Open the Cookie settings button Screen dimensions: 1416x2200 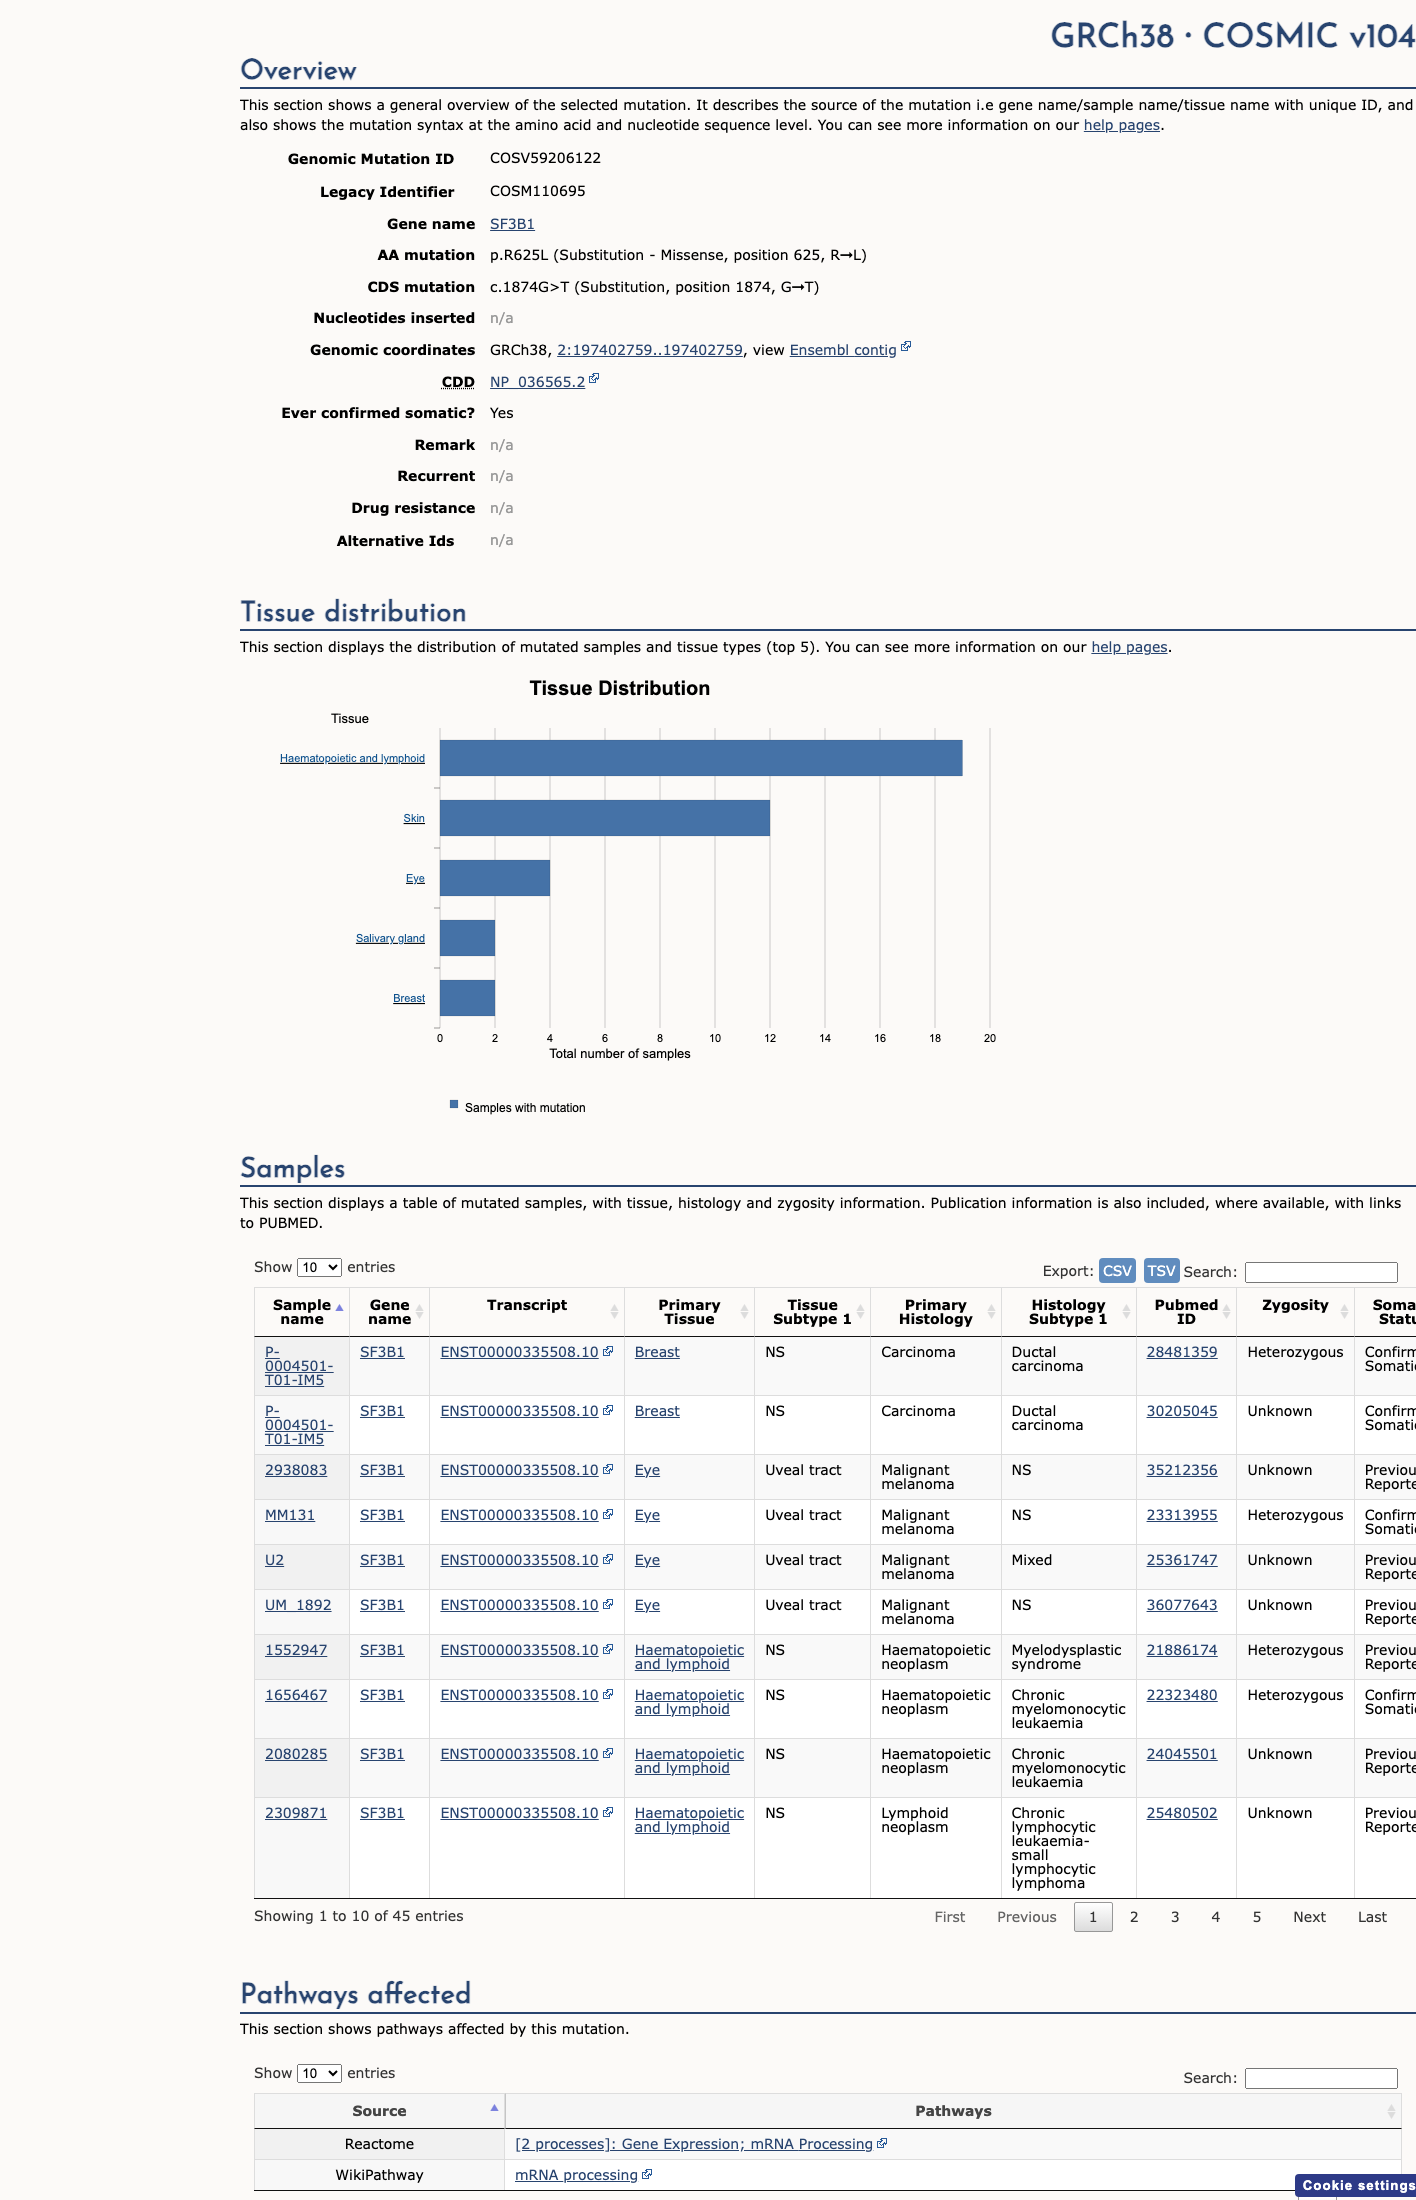(1356, 2185)
